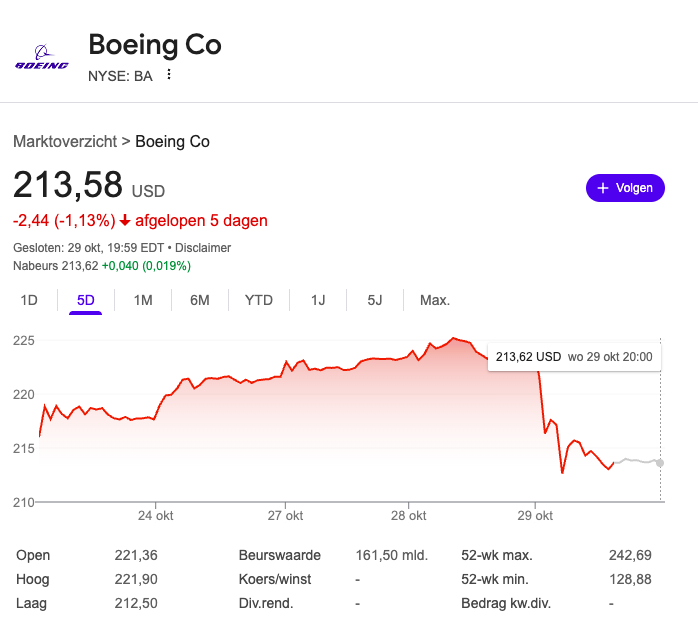The height and width of the screenshot is (627, 698).
Task: Click the Boeing Co heading title
Action: pos(155,45)
